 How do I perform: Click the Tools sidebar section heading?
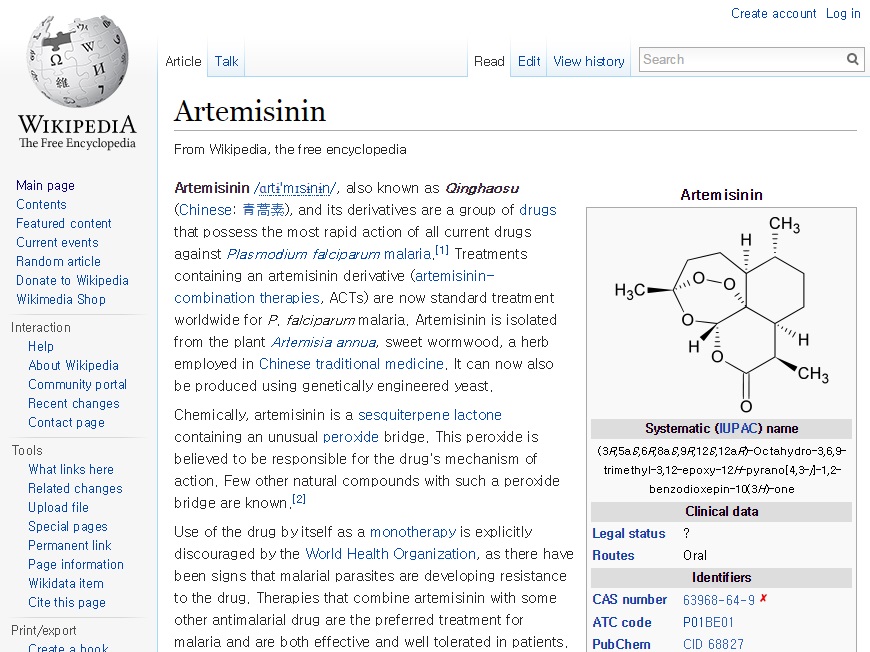pos(27,450)
